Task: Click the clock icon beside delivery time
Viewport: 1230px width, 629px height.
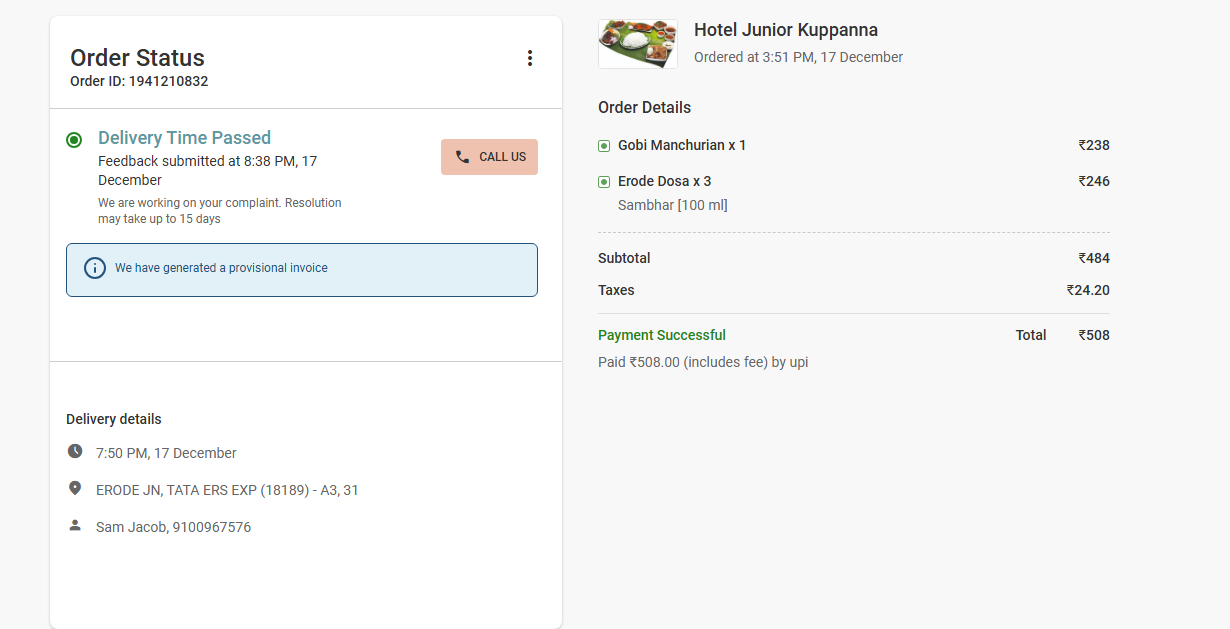Action: coord(75,451)
